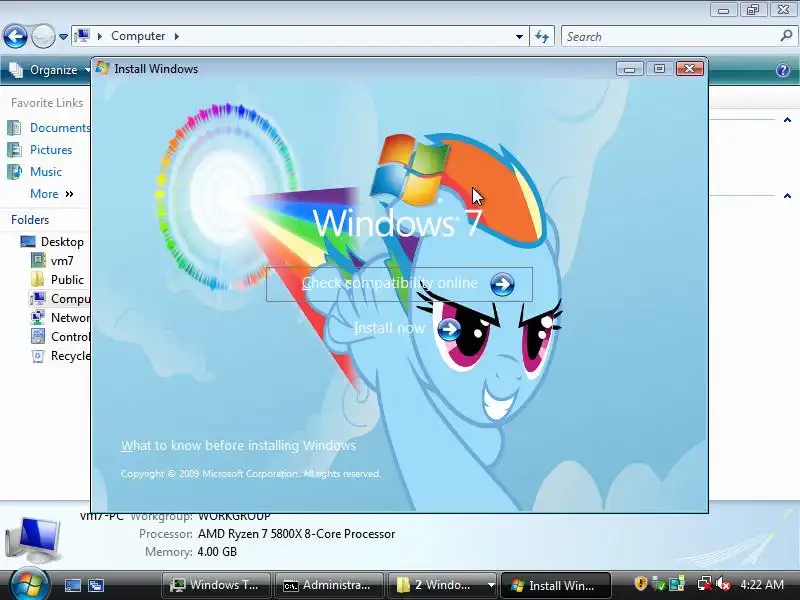This screenshot has width=800, height=600.
Task: Select Public folder in the tree
Action: coord(58,280)
